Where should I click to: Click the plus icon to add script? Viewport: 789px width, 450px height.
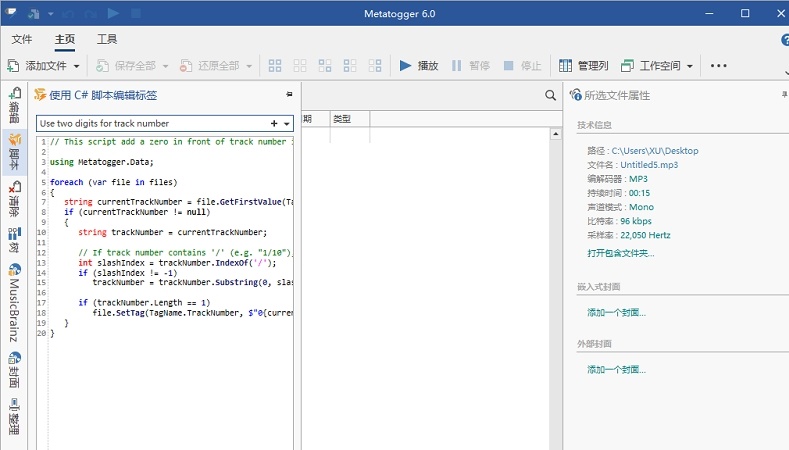pos(274,123)
